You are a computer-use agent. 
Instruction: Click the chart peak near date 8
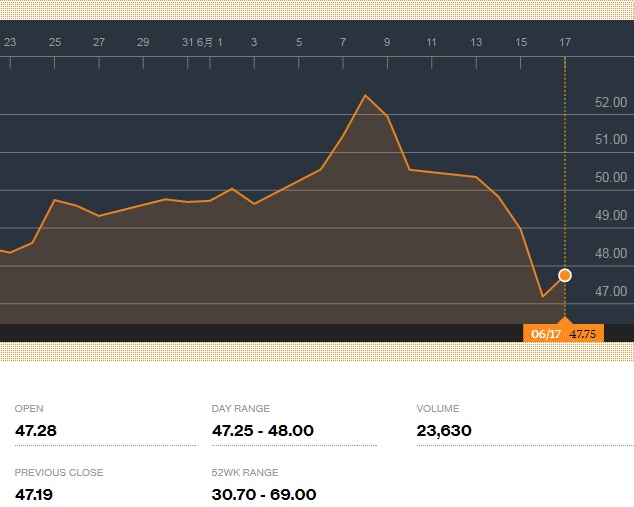click(365, 95)
